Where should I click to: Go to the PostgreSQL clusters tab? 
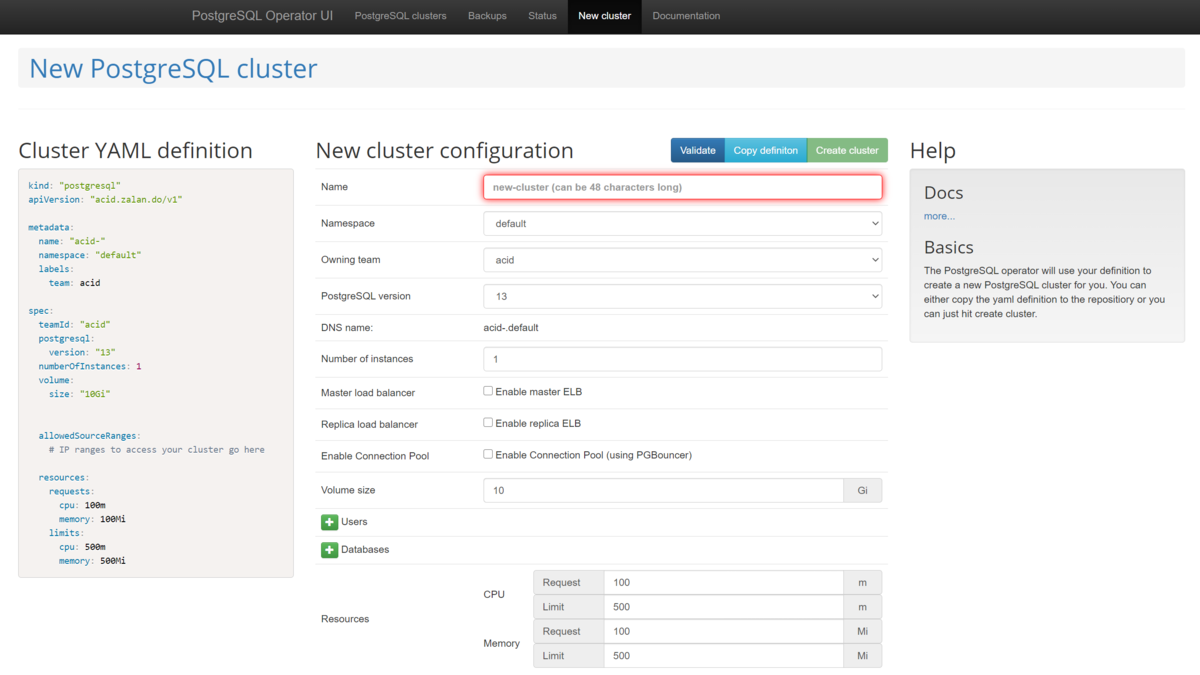pyautogui.click(x=400, y=16)
